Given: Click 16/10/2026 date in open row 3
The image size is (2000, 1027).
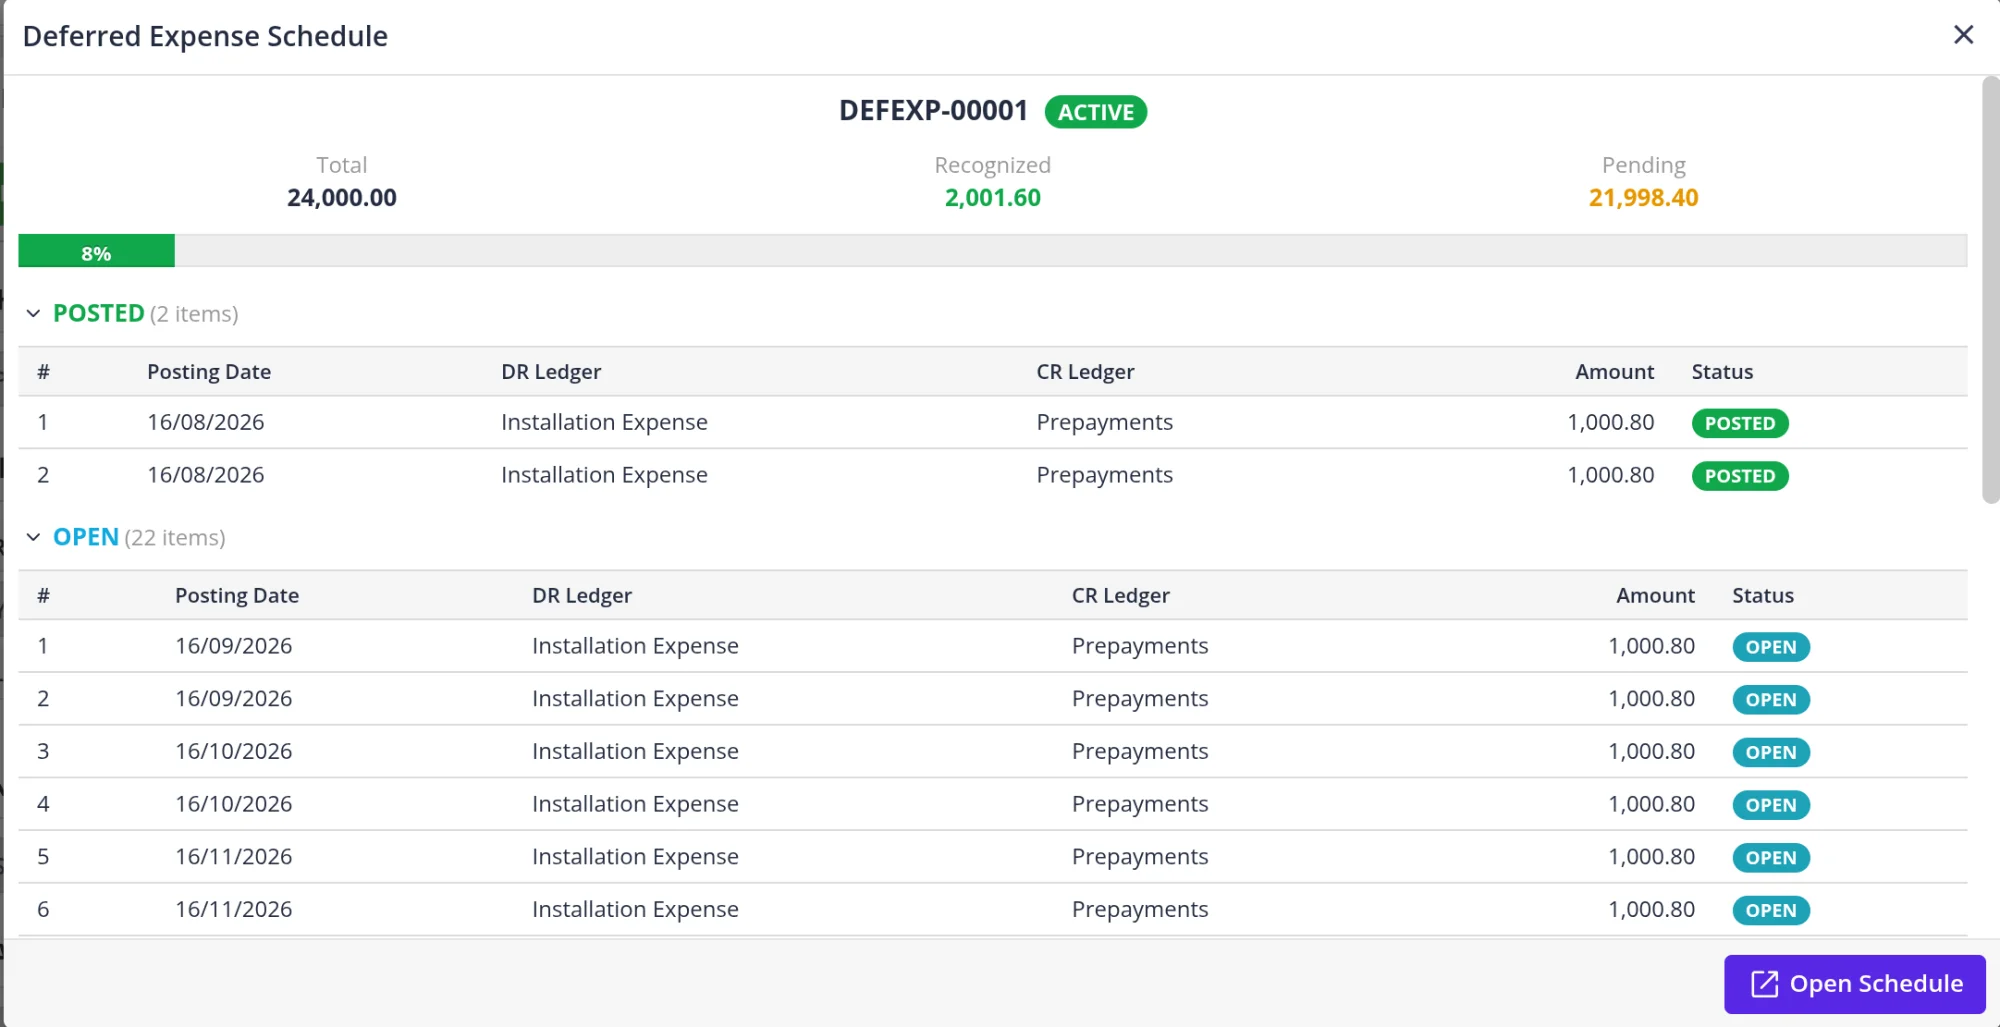Looking at the screenshot, I should (234, 752).
